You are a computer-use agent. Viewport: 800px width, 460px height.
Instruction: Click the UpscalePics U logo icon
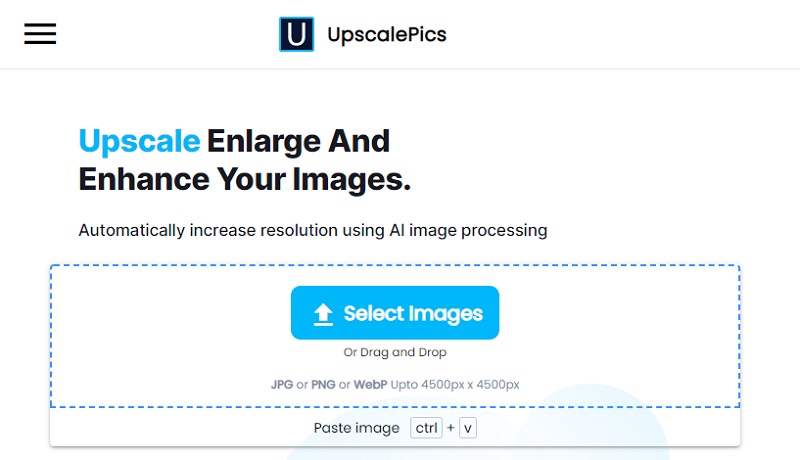coord(296,34)
